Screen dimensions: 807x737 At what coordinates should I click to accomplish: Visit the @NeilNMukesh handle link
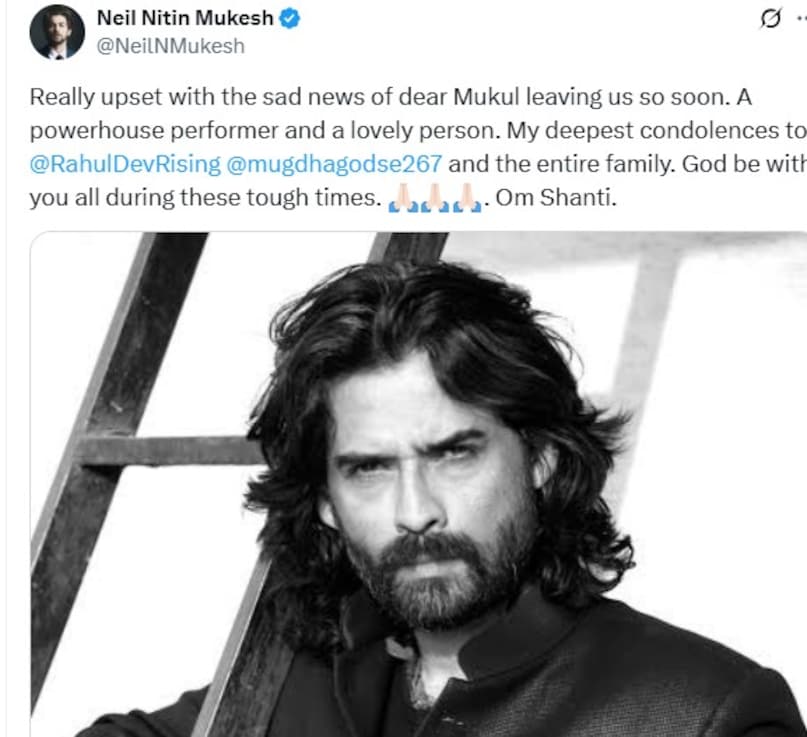[170, 46]
